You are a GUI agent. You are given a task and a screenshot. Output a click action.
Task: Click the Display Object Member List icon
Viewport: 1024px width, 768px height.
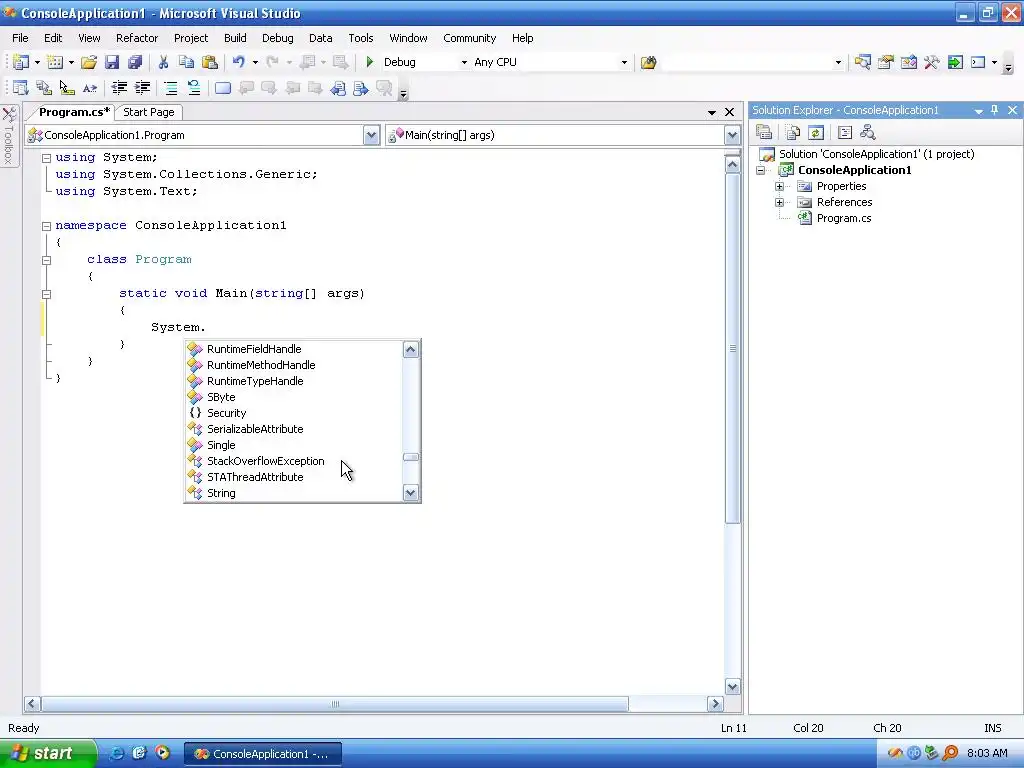21,88
